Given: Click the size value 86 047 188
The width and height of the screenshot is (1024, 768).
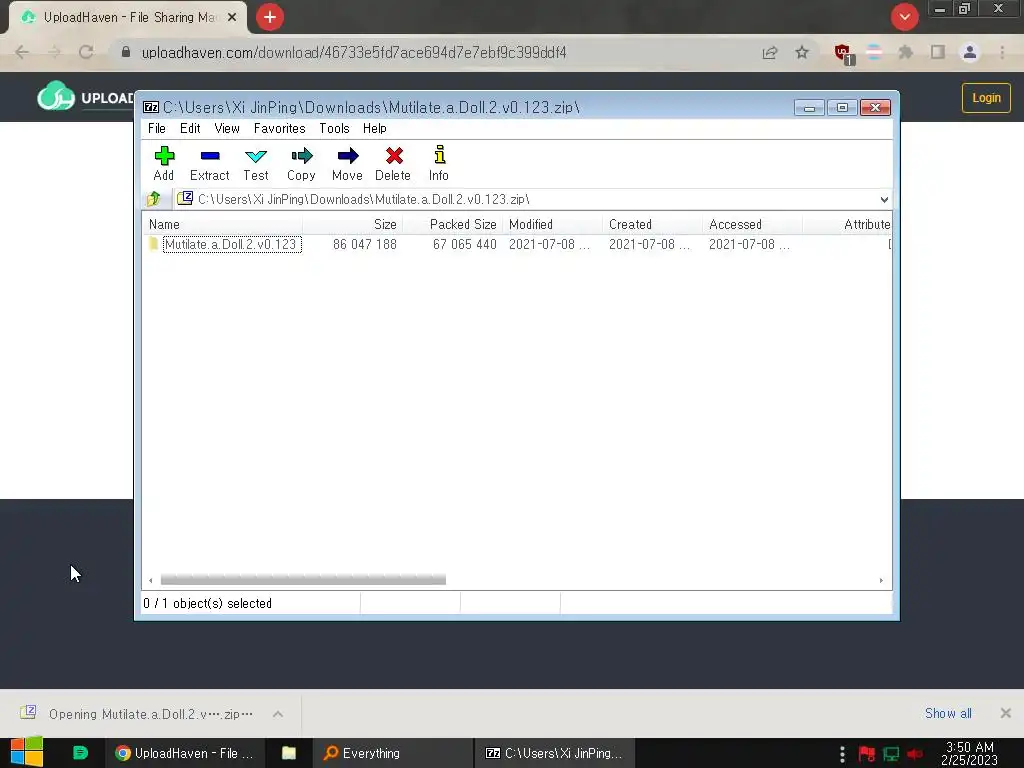Looking at the screenshot, I should [364, 244].
